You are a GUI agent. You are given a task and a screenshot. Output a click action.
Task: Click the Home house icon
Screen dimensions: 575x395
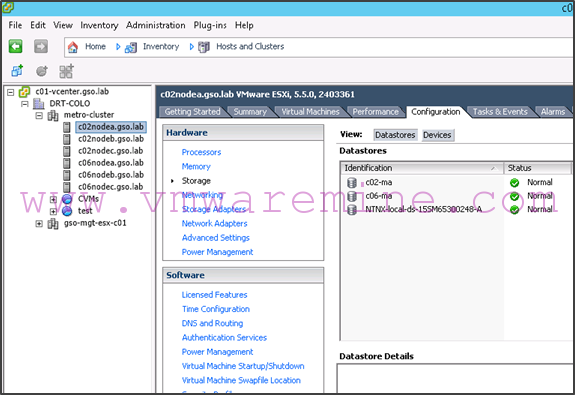tap(73, 47)
